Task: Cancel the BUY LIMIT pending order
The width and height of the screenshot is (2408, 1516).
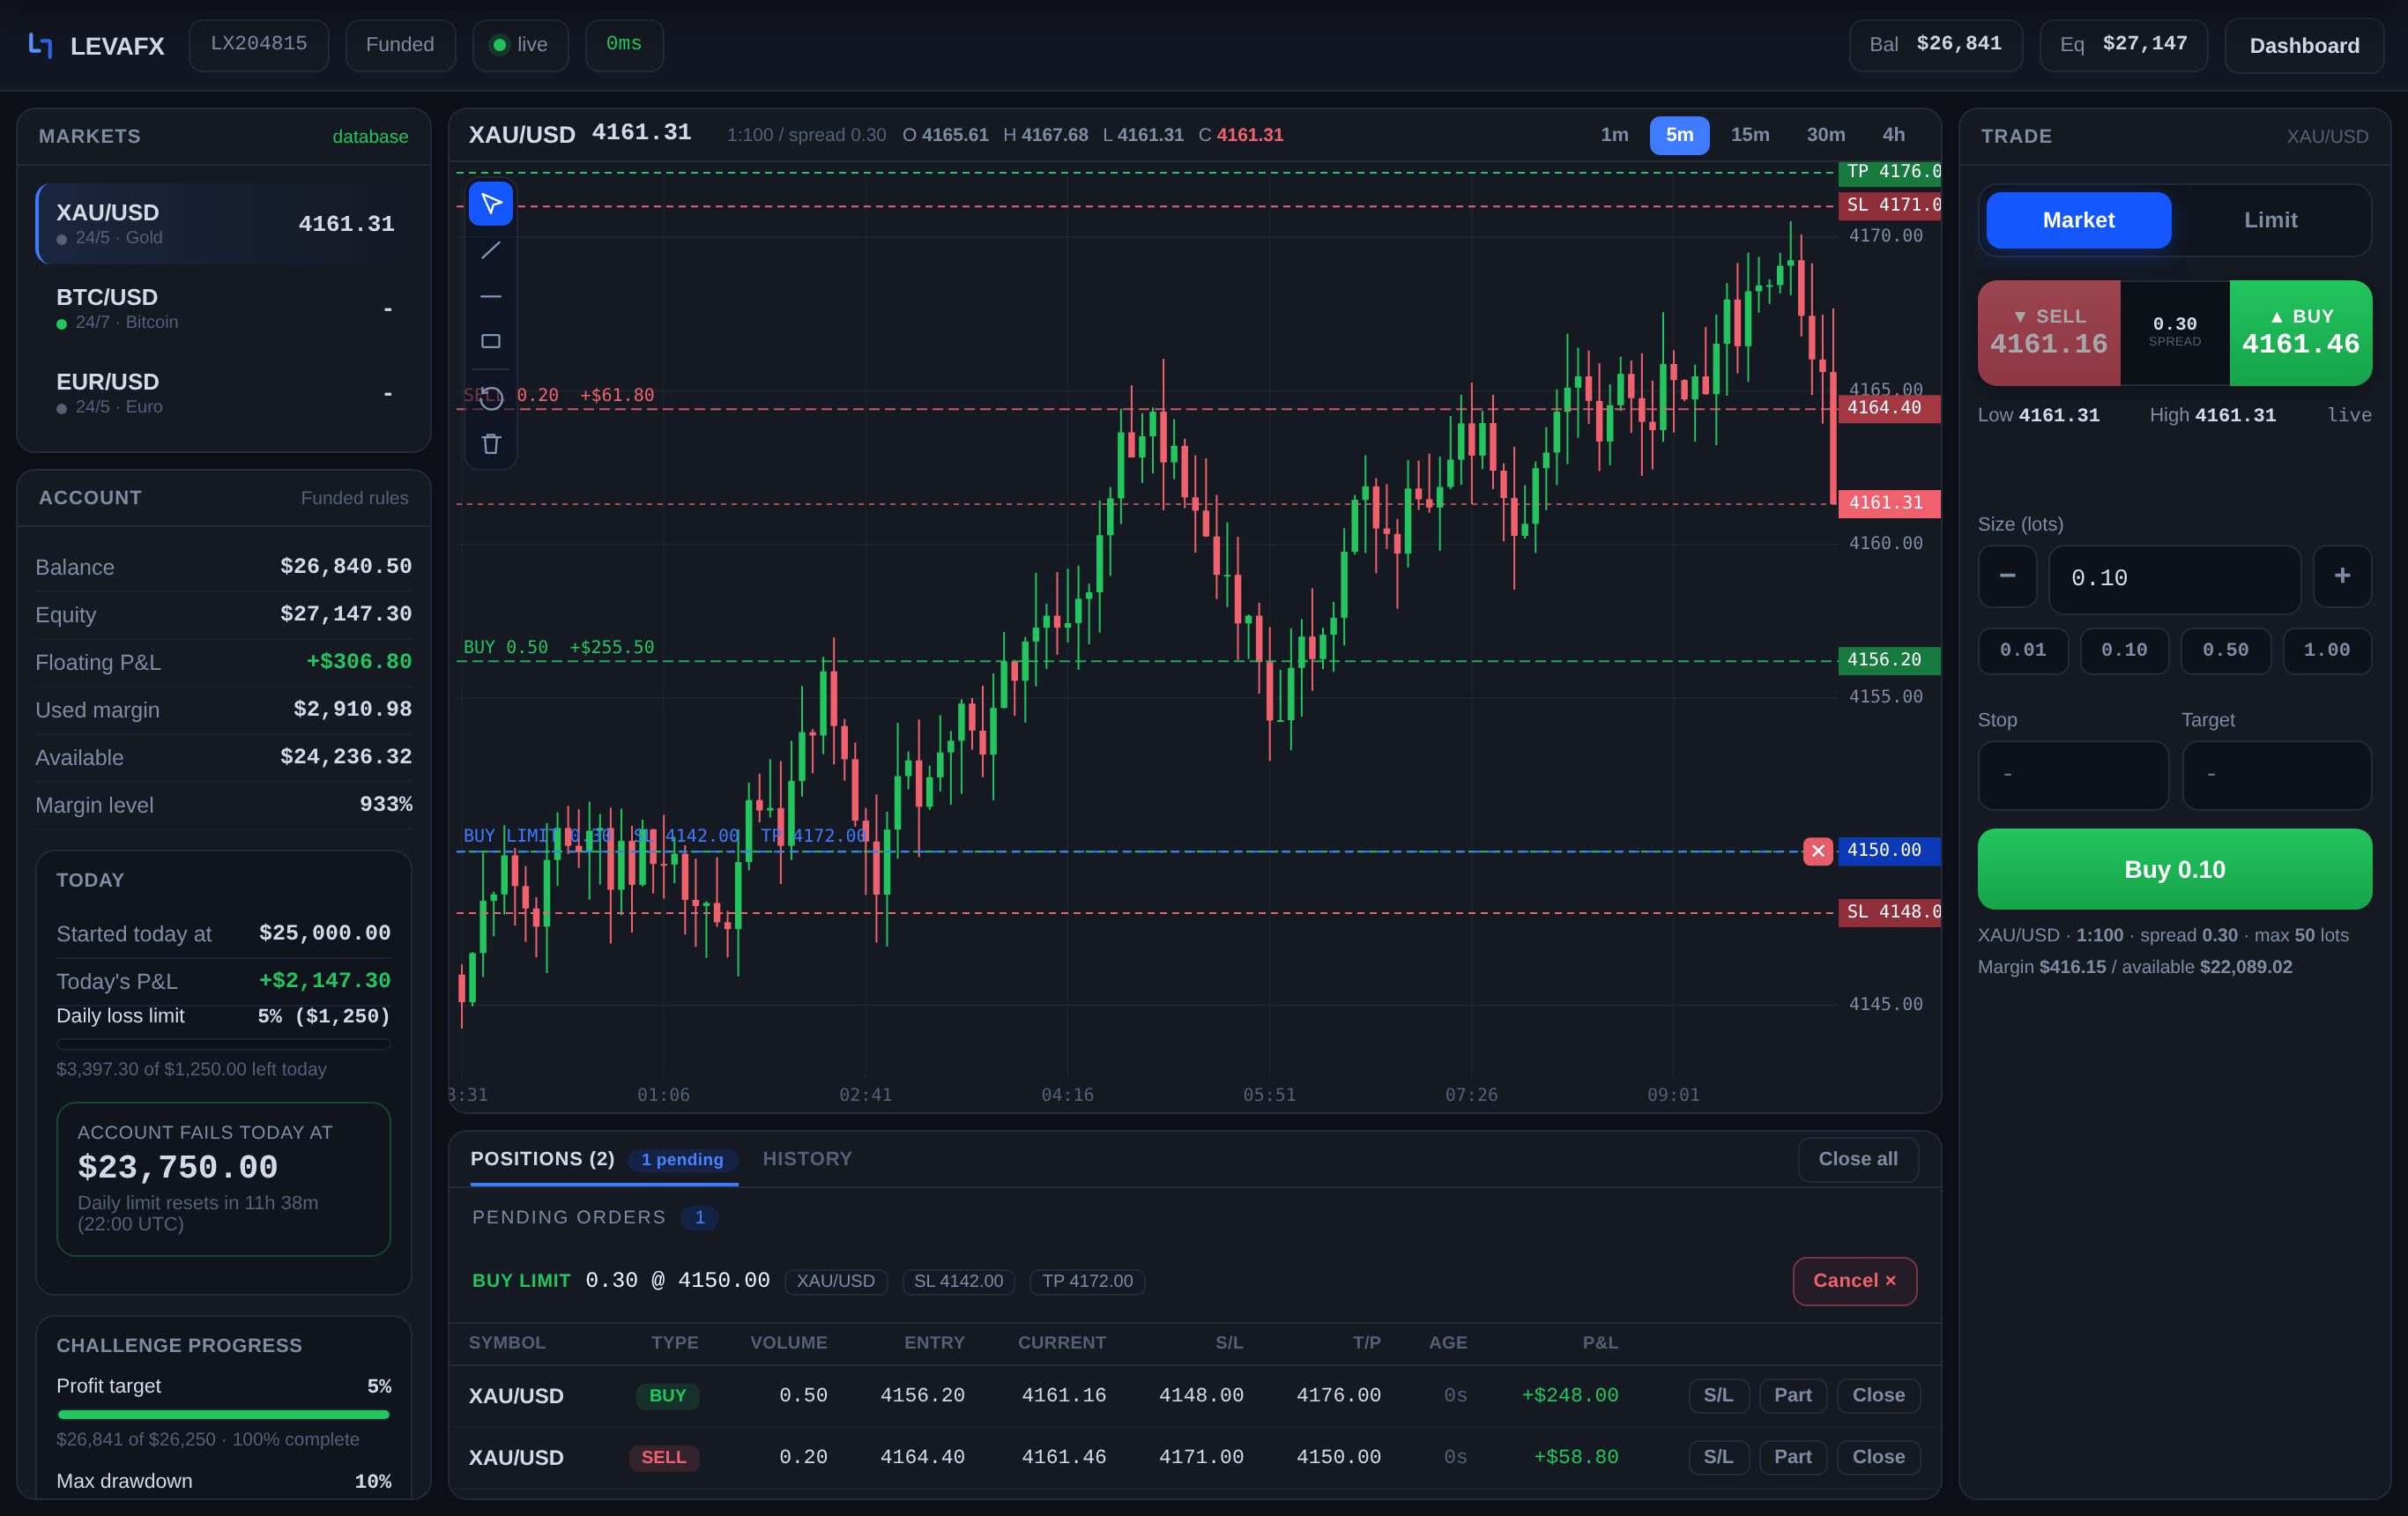Action: pos(1854,1281)
